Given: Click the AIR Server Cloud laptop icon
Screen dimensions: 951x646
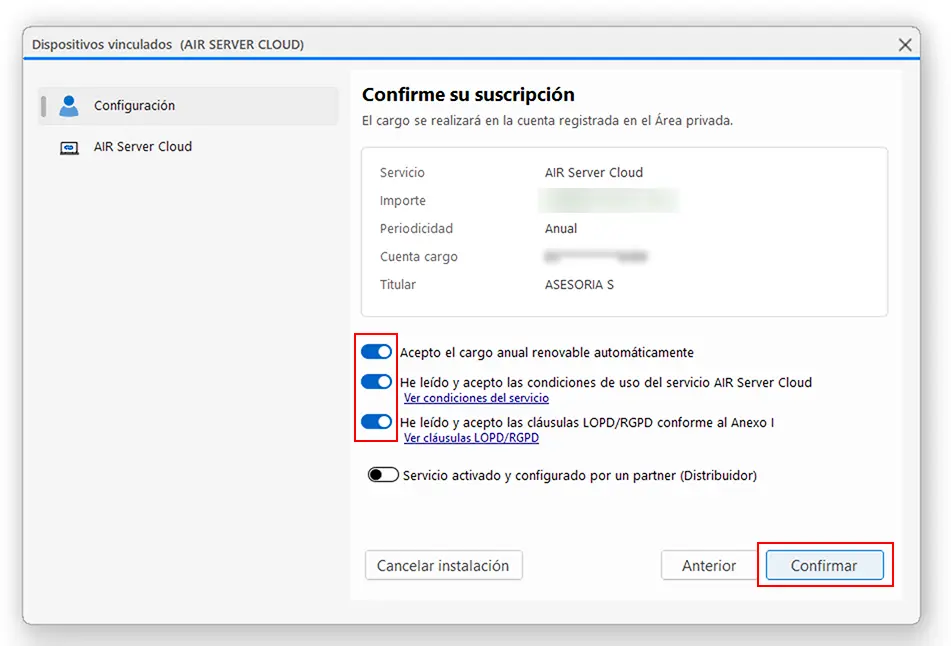Looking at the screenshot, I should [x=69, y=147].
